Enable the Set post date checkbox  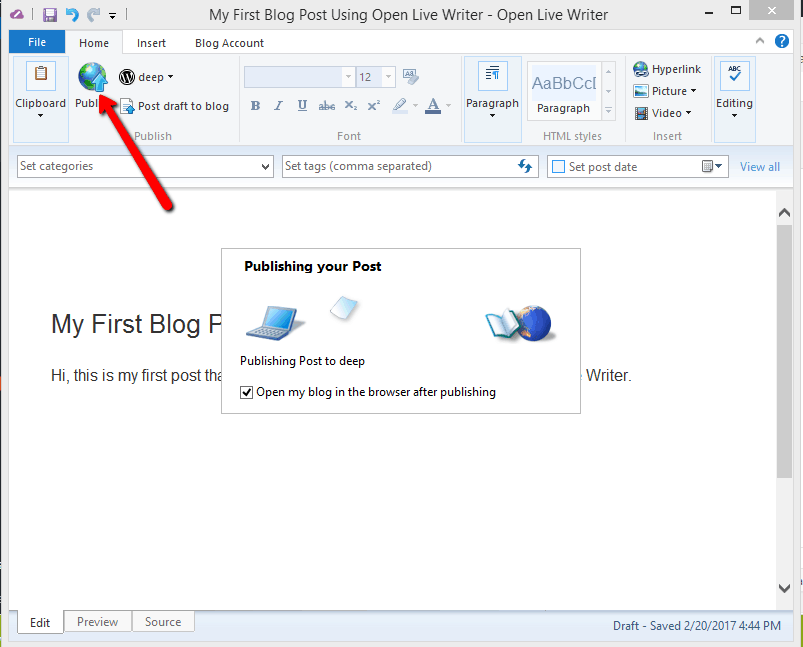click(559, 166)
